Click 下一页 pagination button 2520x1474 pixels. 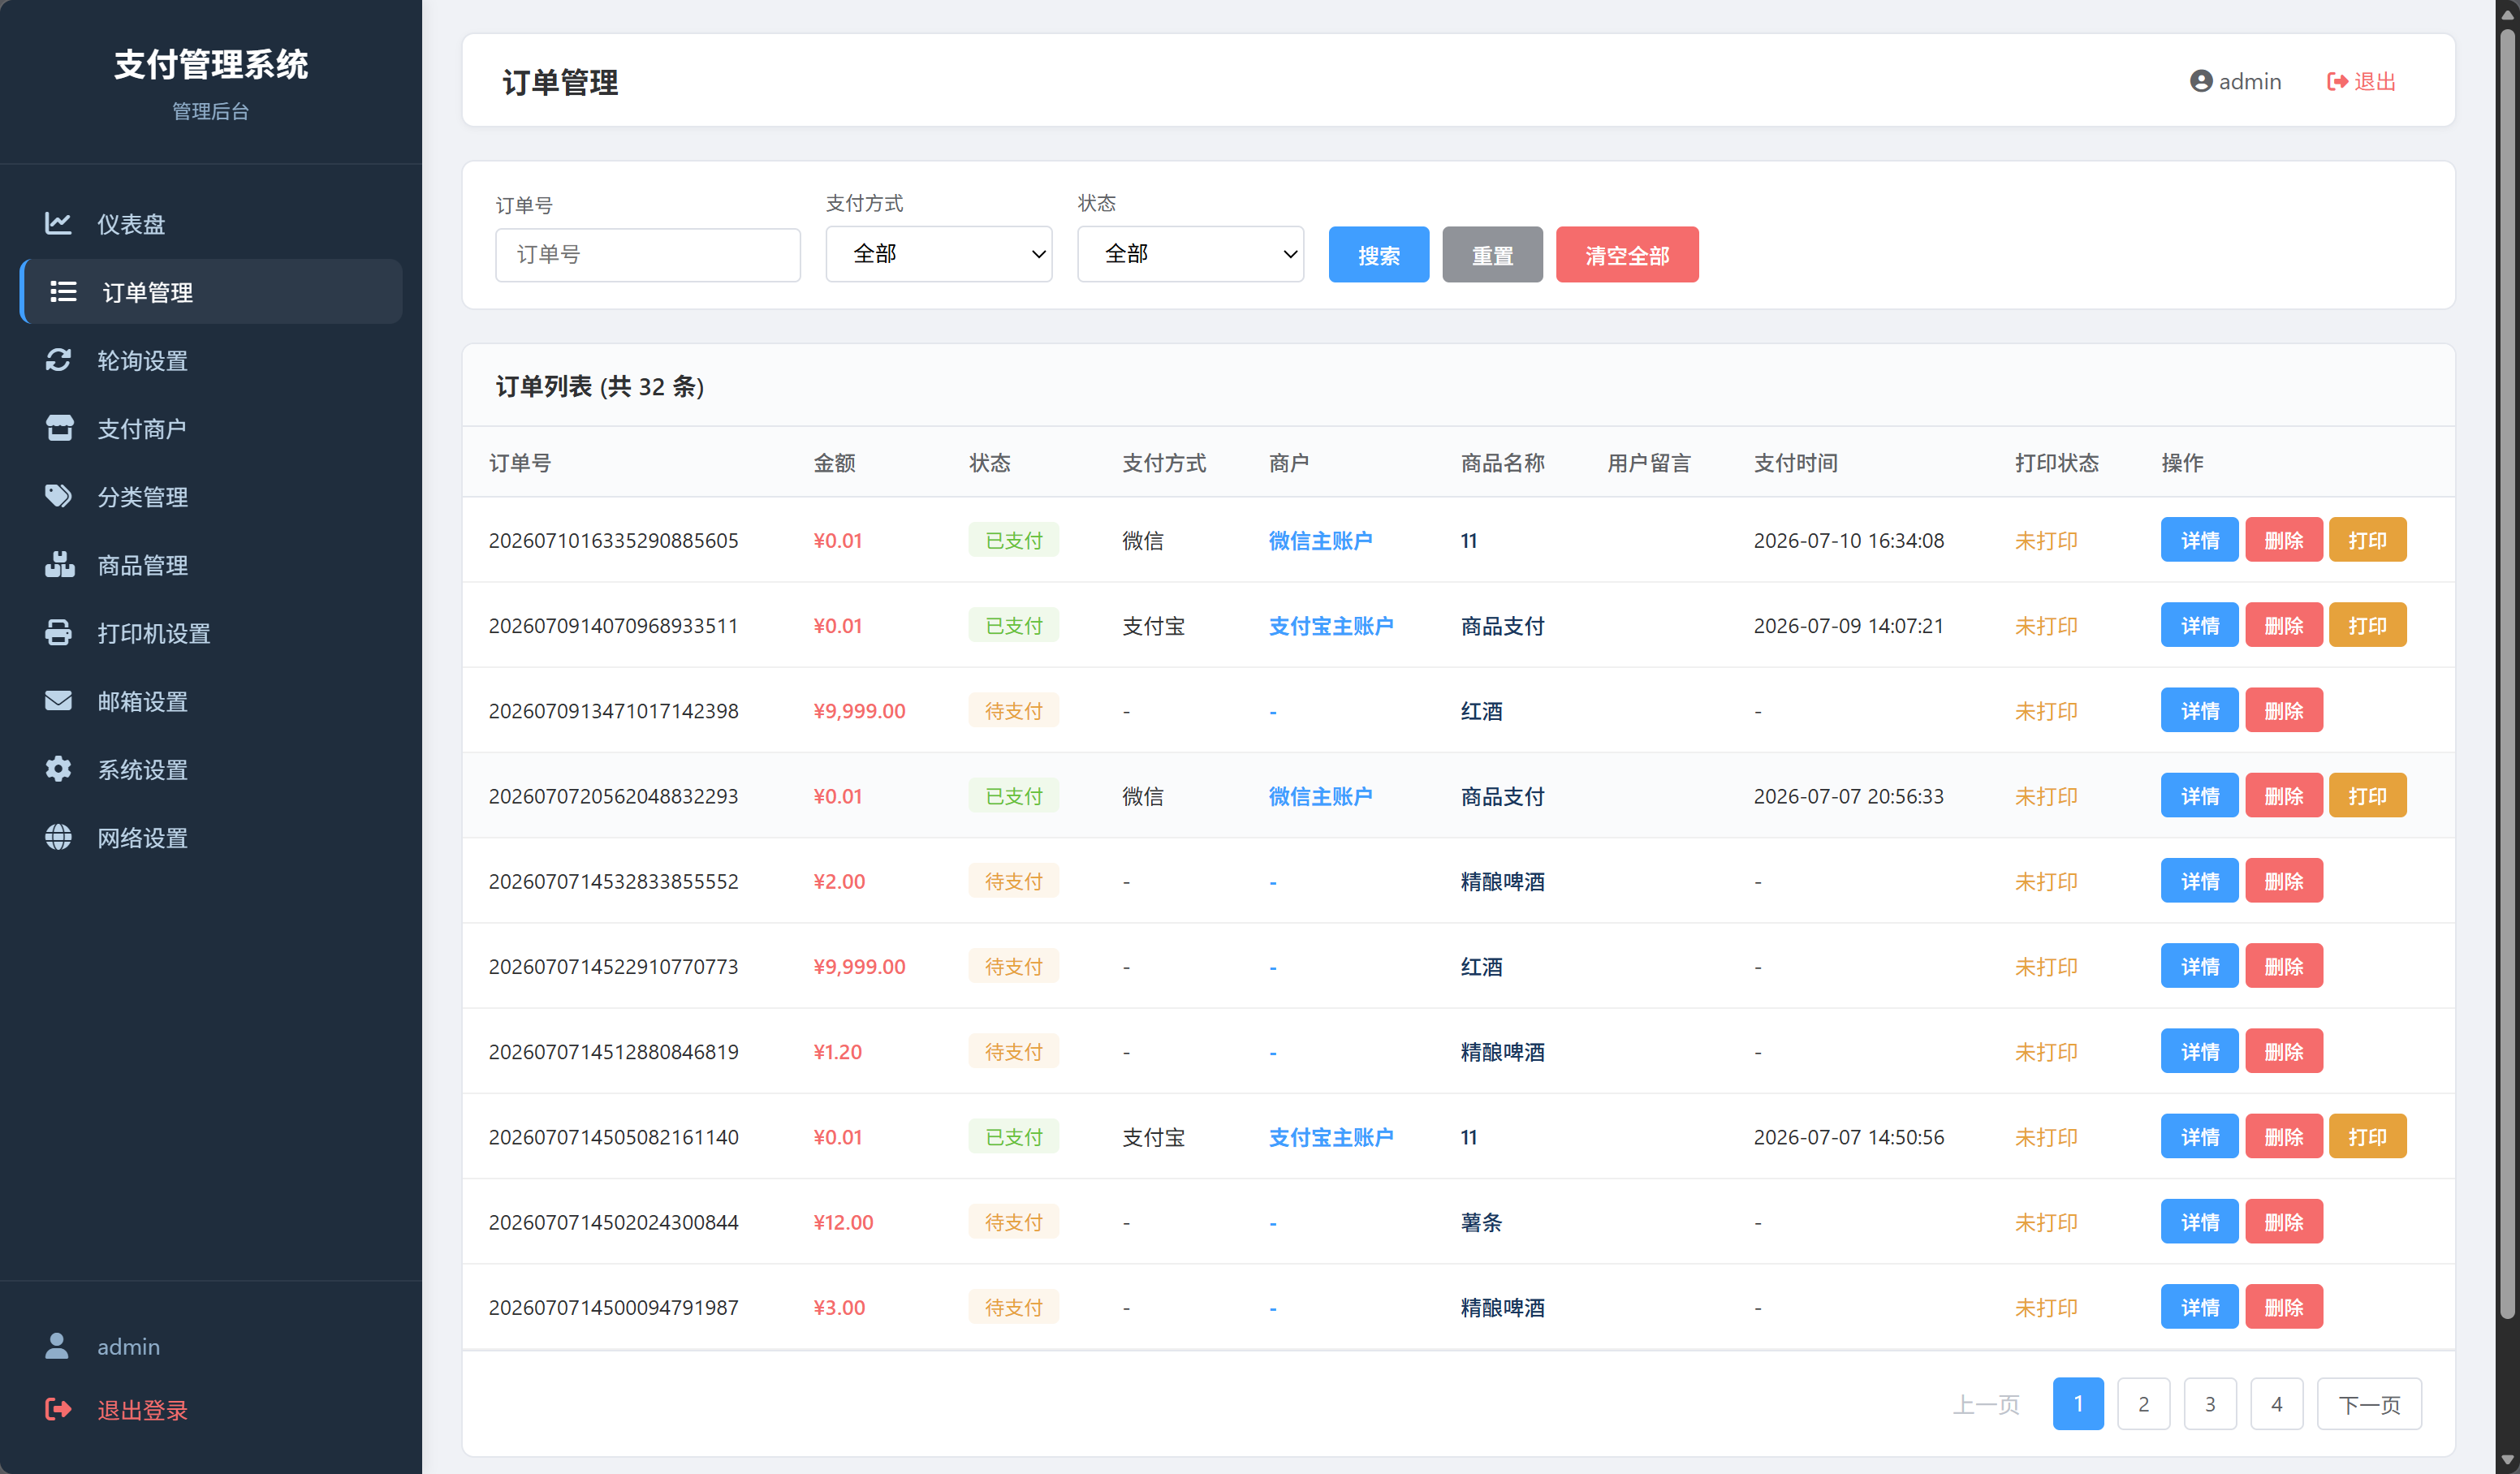(2368, 1403)
